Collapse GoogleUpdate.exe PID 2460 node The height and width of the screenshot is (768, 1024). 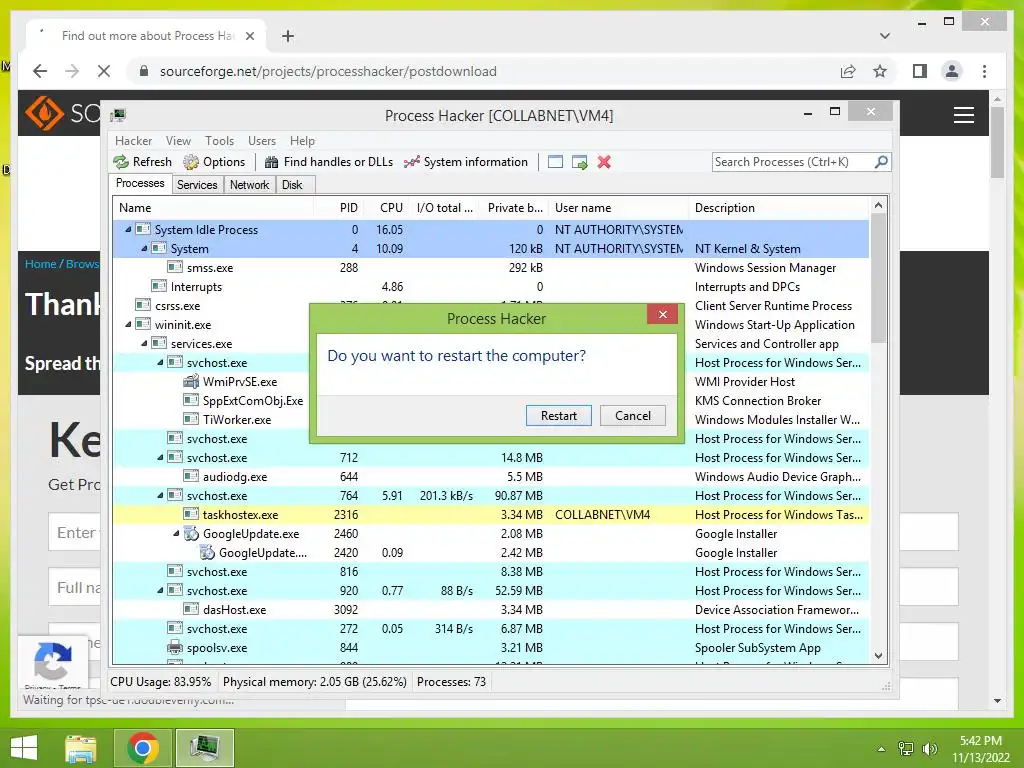176,533
